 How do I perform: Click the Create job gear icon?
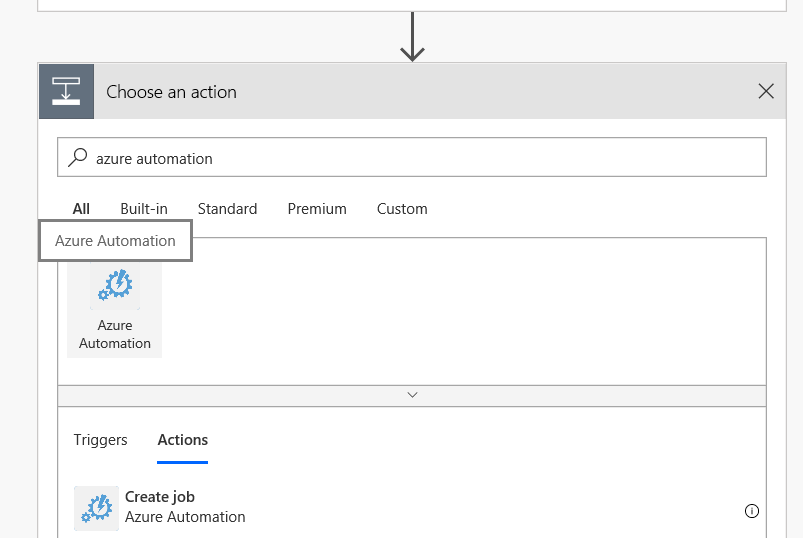(x=96, y=507)
